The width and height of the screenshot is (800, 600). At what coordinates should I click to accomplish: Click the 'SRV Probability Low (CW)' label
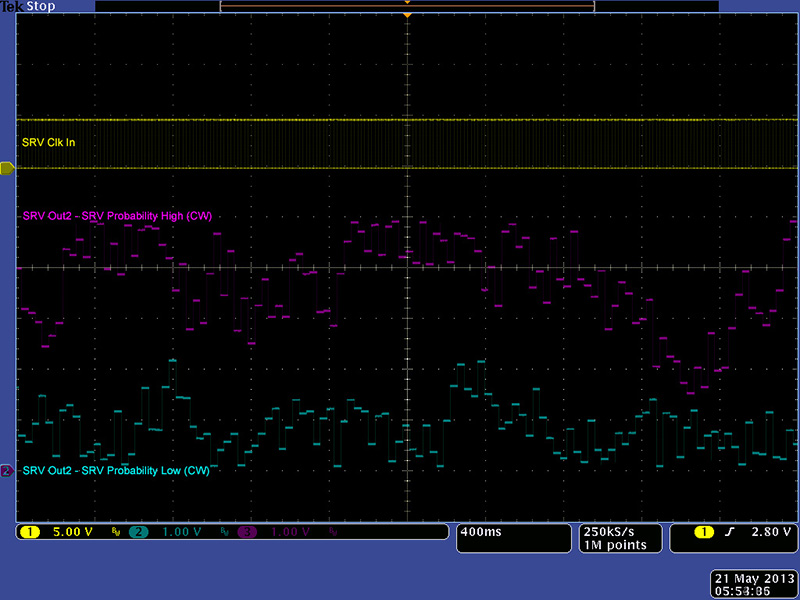(x=116, y=470)
